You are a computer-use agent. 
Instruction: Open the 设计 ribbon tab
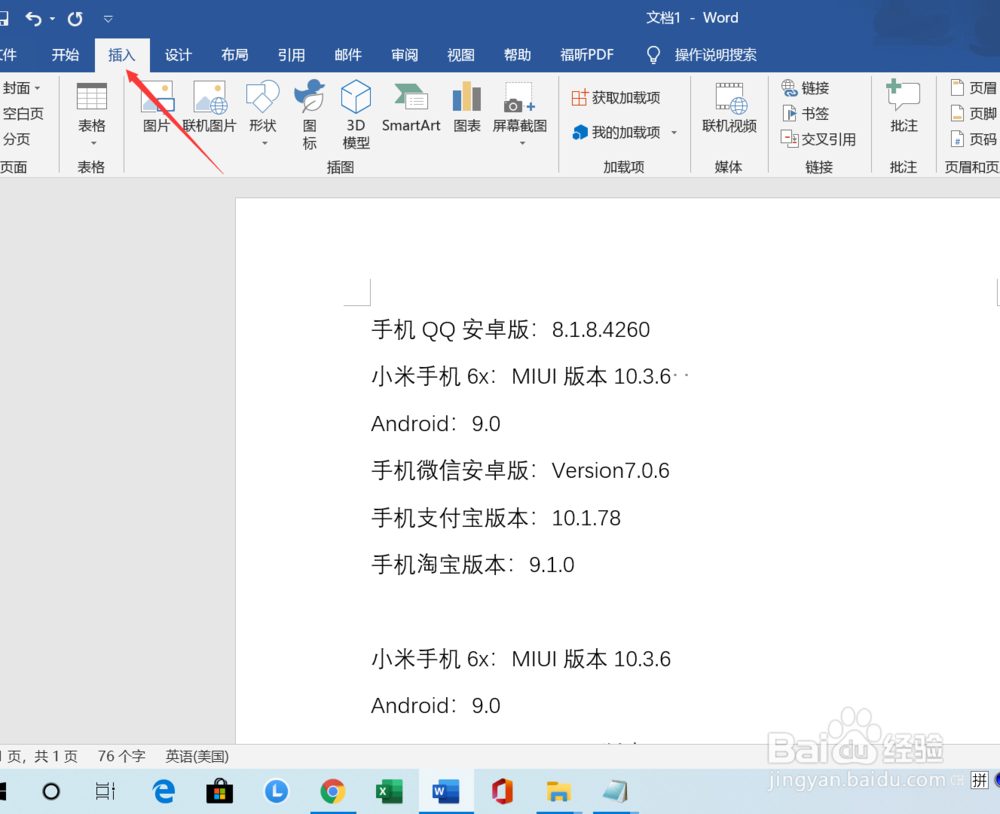[178, 55]
